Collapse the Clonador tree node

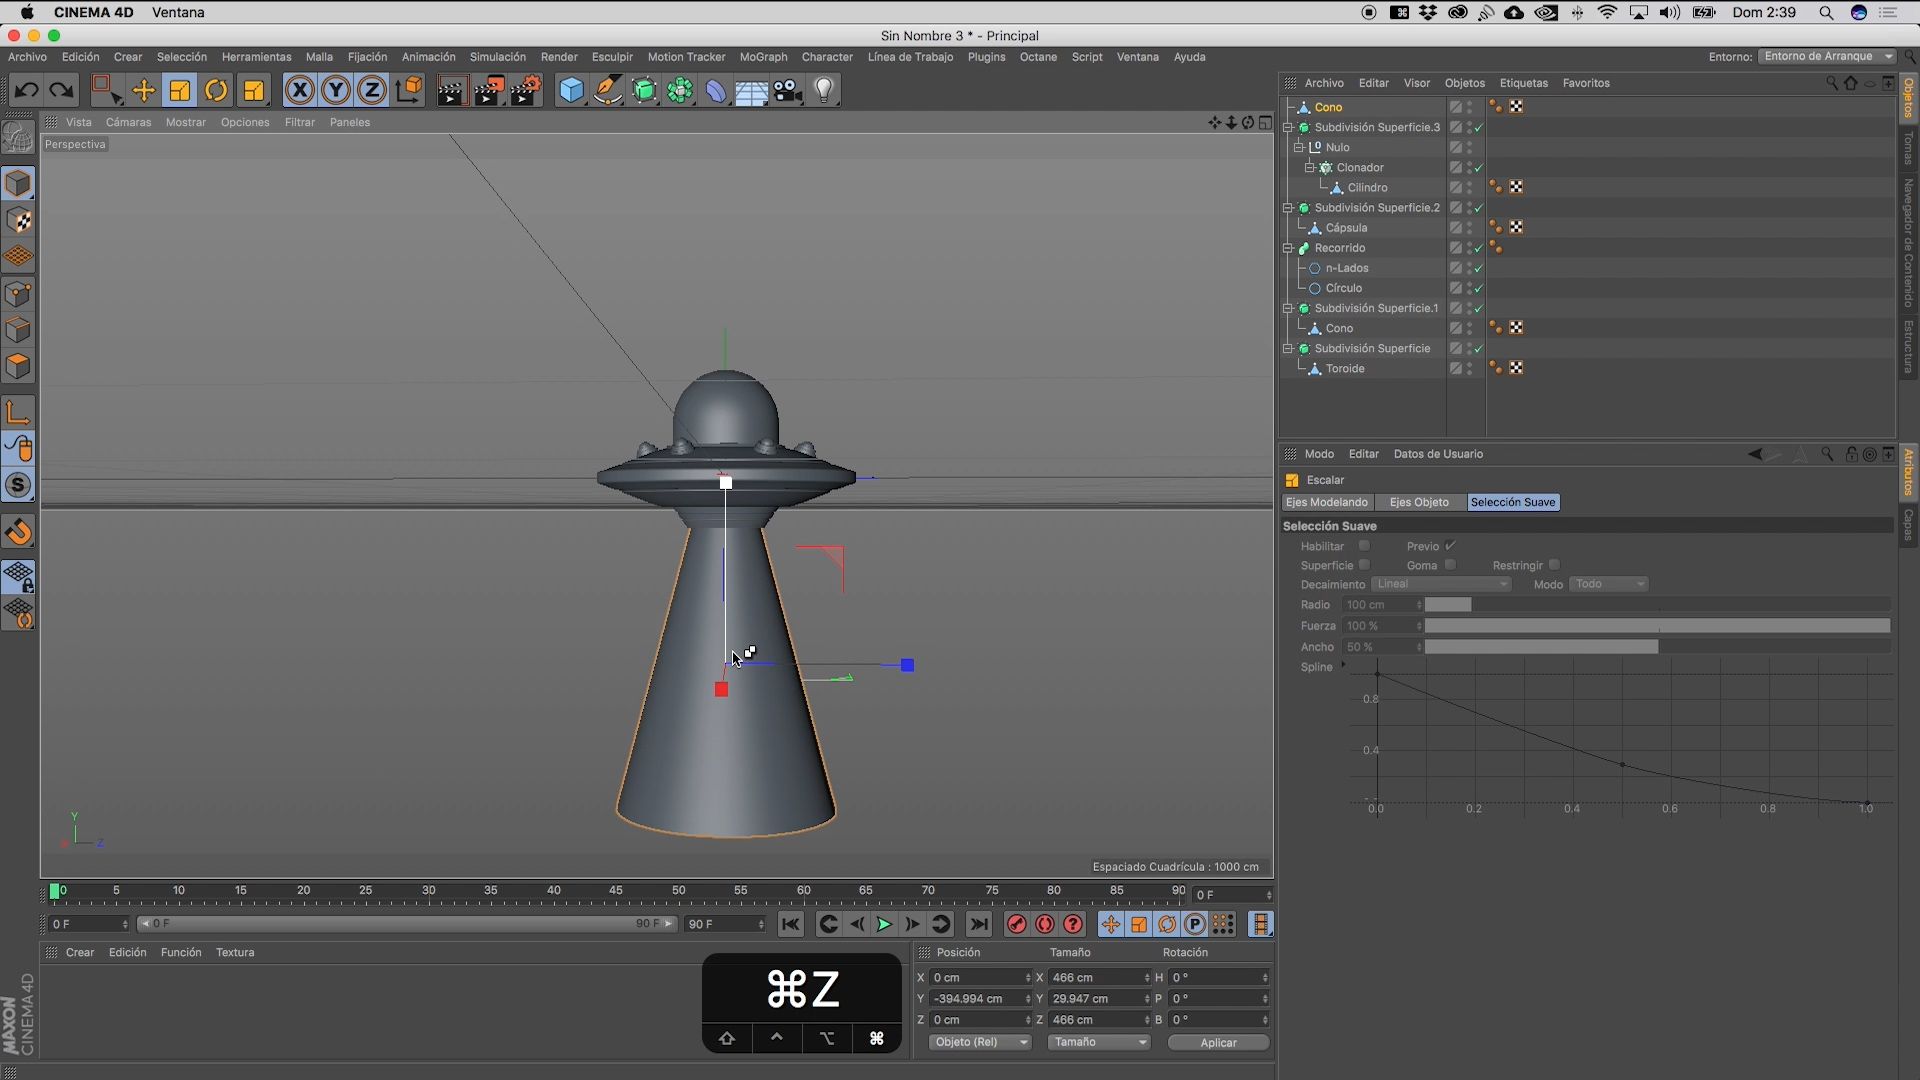pyautogui.click(x=1309, y=167)
